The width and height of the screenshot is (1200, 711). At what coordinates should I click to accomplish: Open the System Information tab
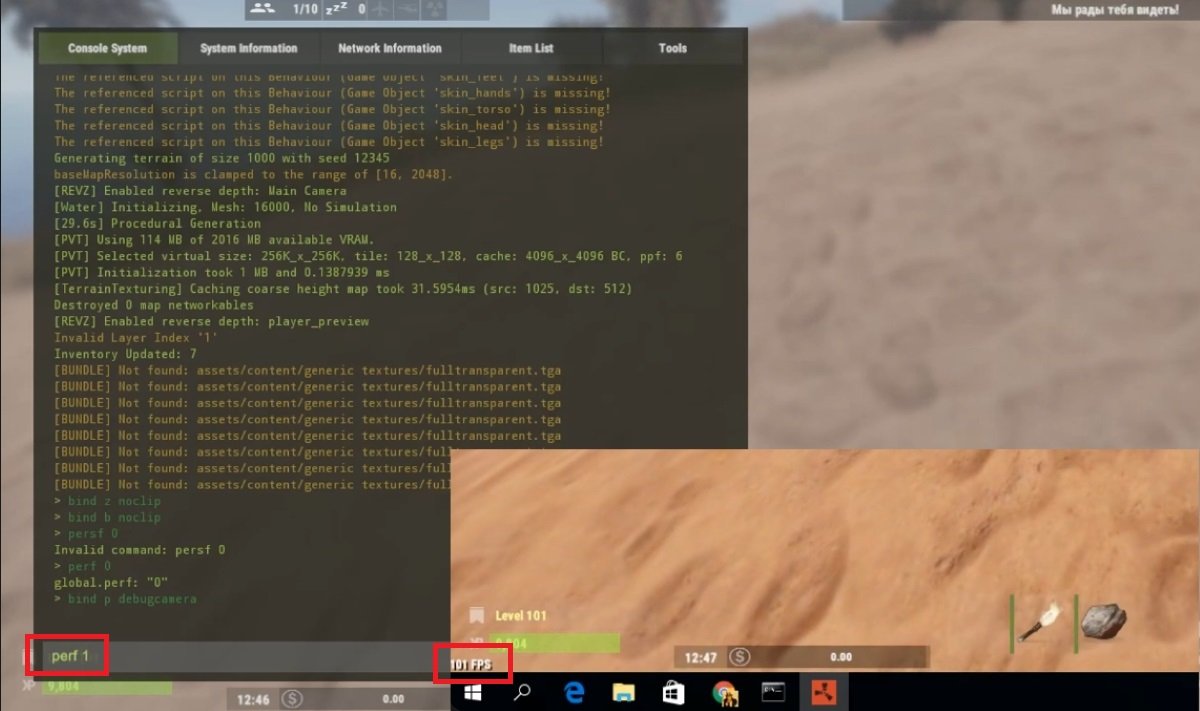click(249, 48)
